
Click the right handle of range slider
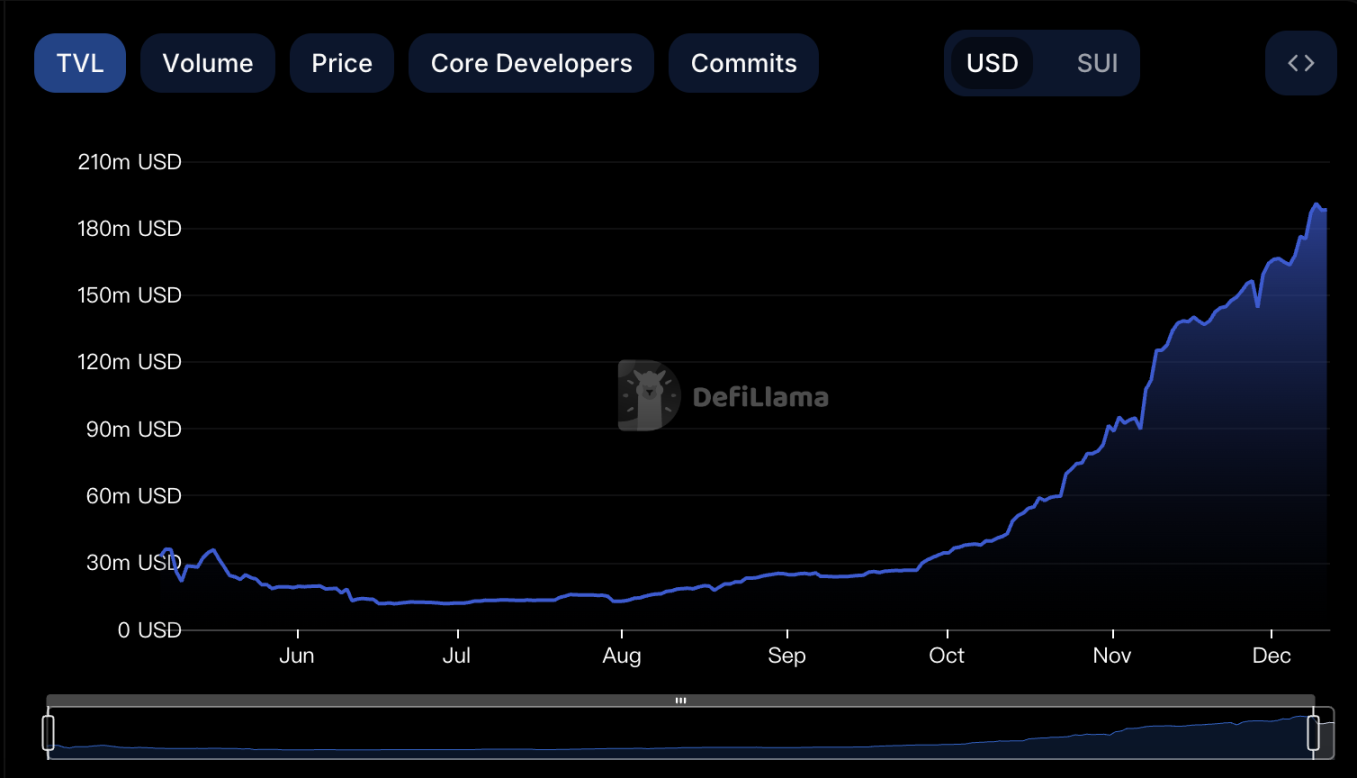(1313, 732)
